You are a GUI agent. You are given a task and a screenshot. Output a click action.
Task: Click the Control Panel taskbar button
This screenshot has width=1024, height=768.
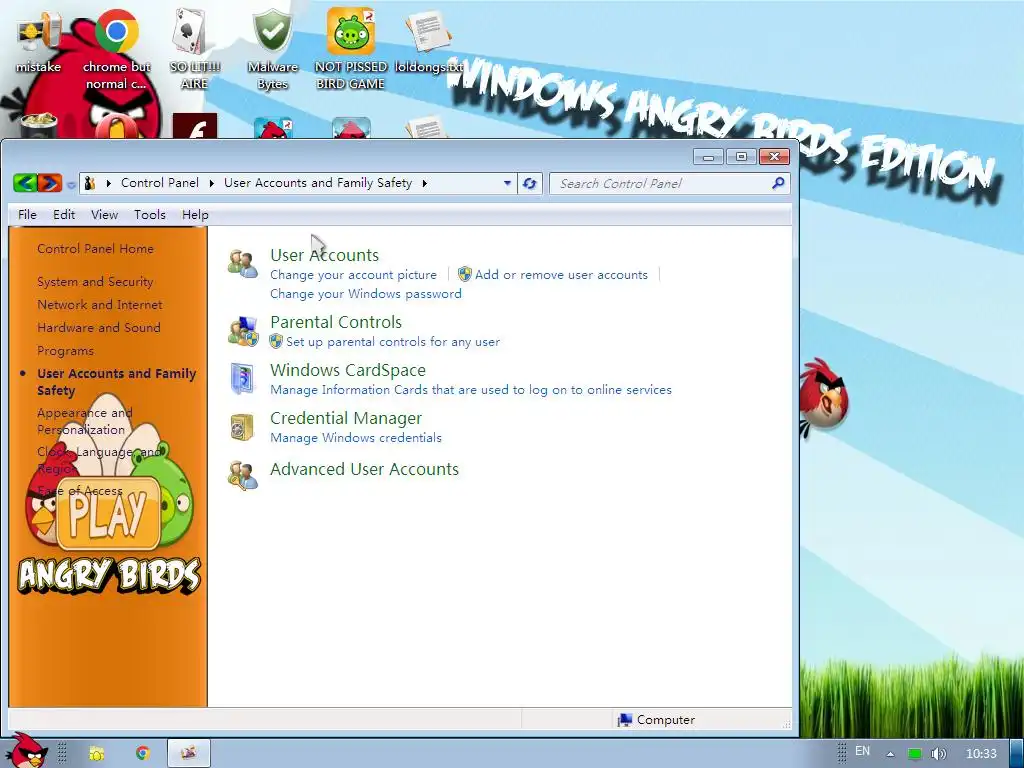(x=189, y=753)
